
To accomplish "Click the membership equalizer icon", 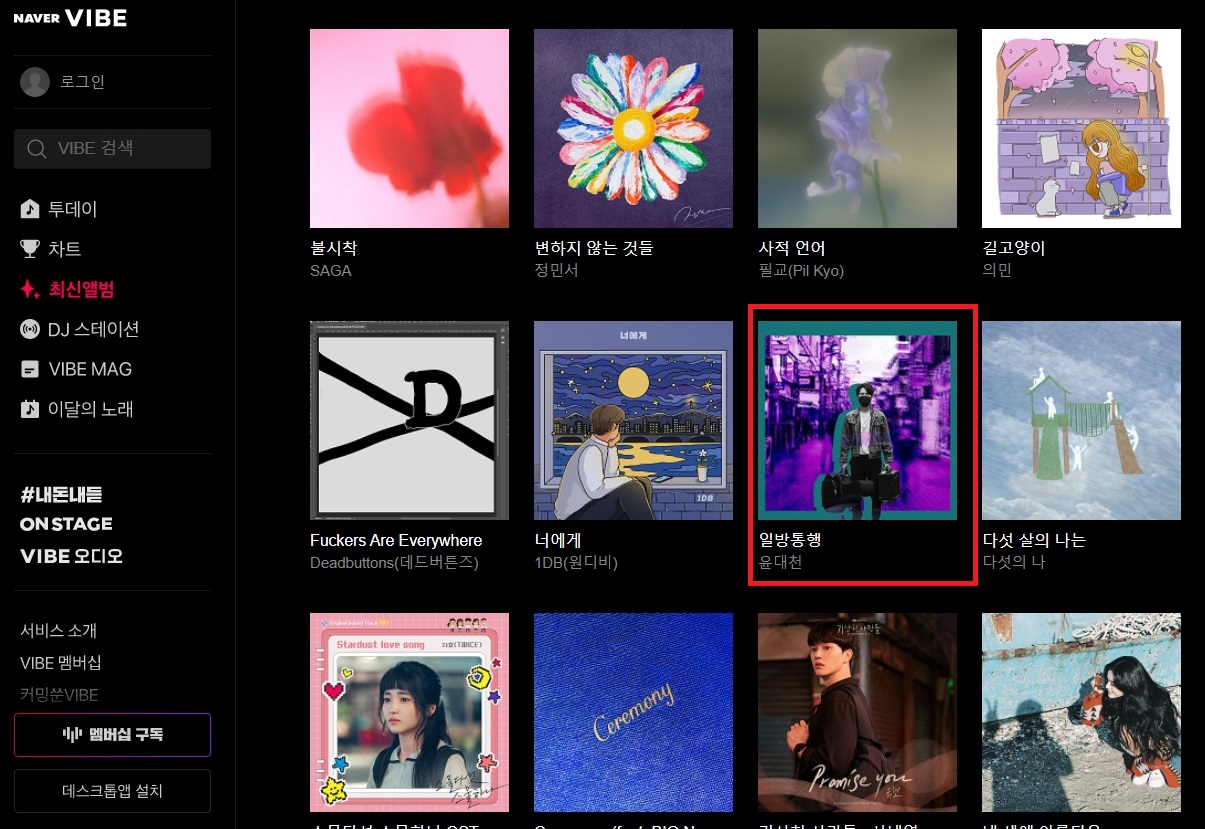I will pos(72,735).
